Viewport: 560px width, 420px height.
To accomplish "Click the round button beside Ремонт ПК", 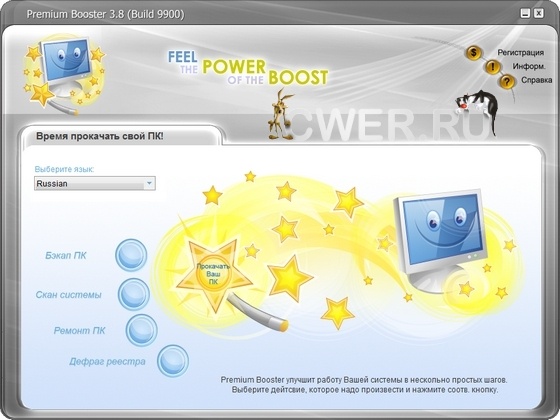I will coord(141,330).
